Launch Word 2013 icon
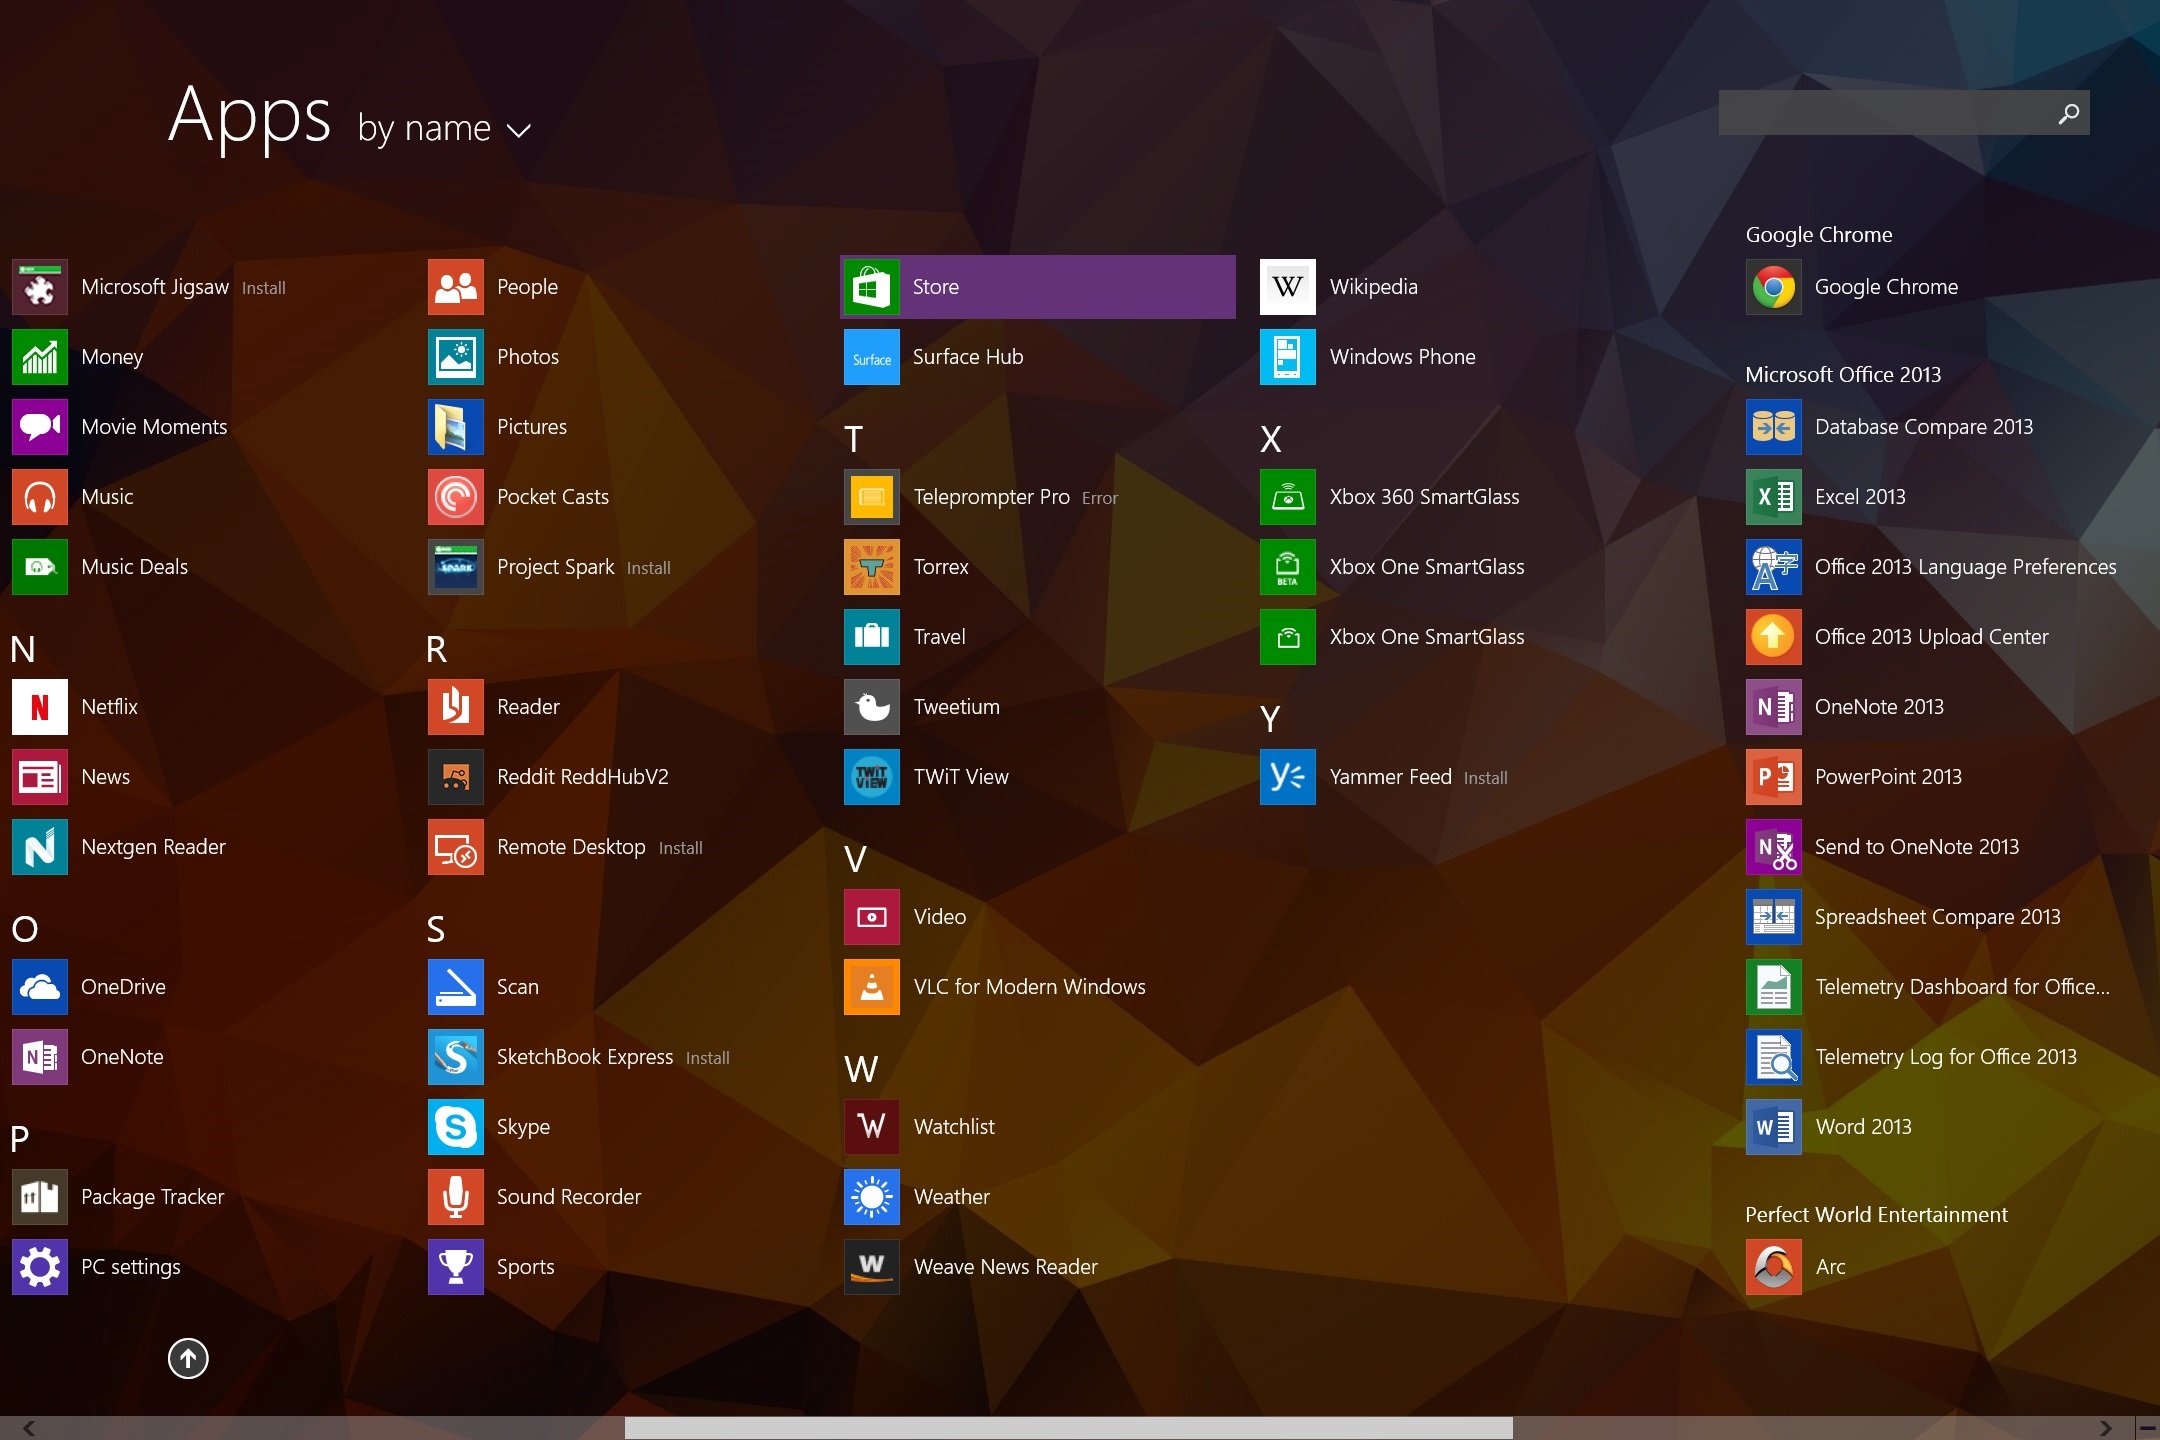The image size is (2160, 1440). [1774, 1127]
